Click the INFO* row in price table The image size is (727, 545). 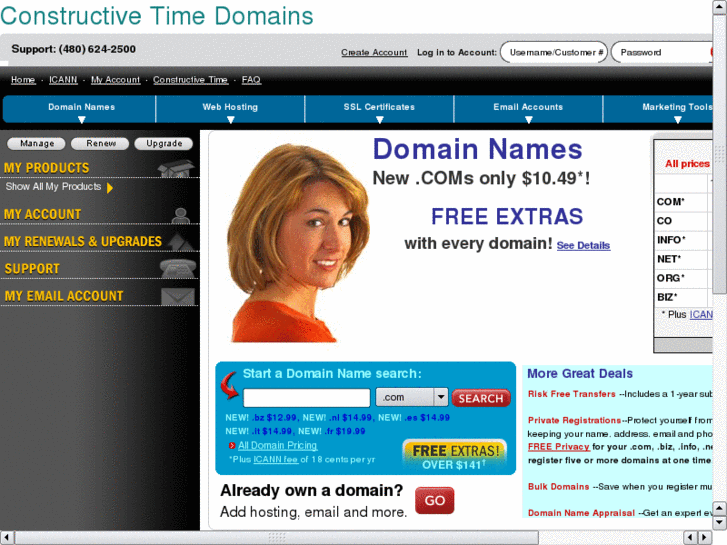coord(683,240)
